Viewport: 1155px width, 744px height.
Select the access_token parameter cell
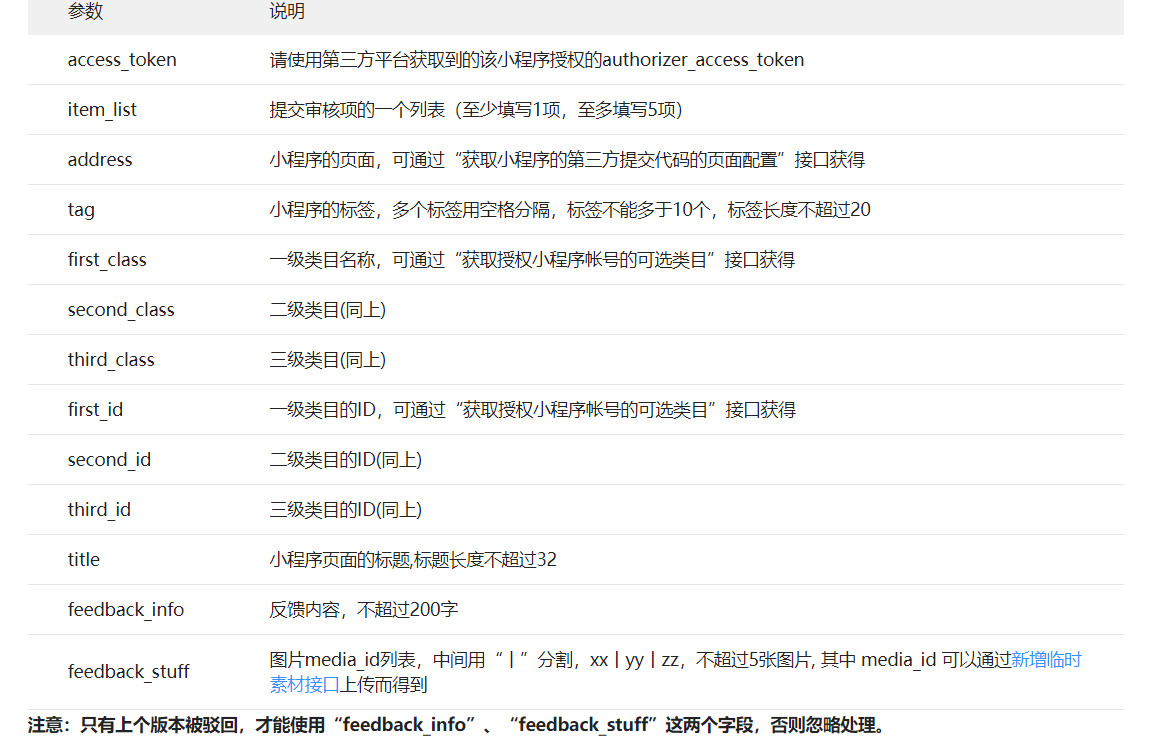122,60
